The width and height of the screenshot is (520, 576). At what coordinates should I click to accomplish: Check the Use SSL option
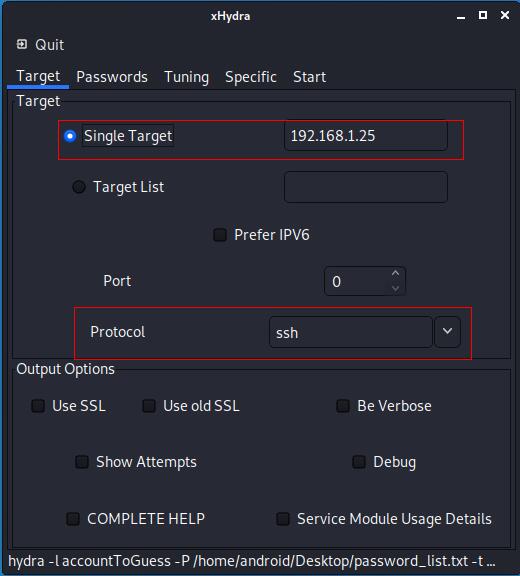(38, 406)
